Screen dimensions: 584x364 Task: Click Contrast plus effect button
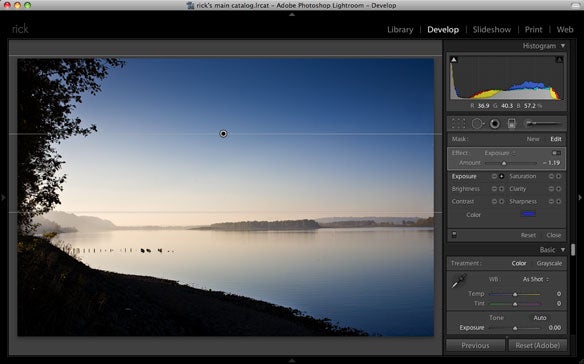click(502, 202)
